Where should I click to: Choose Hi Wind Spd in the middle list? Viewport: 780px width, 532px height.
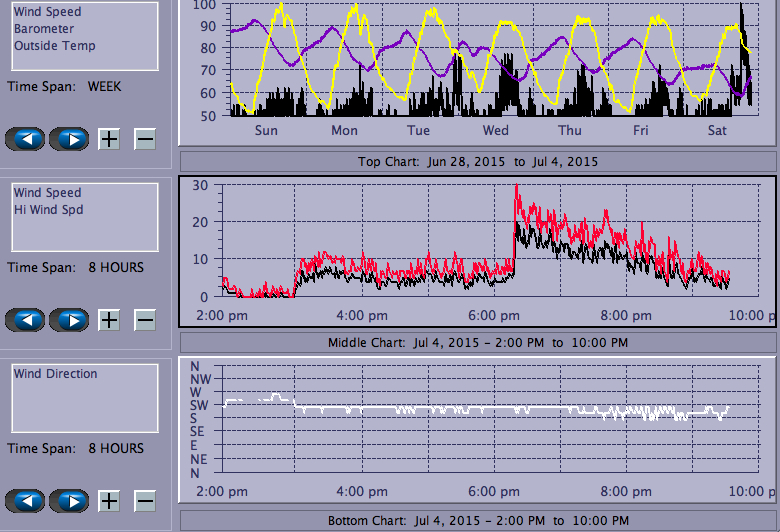48,210
